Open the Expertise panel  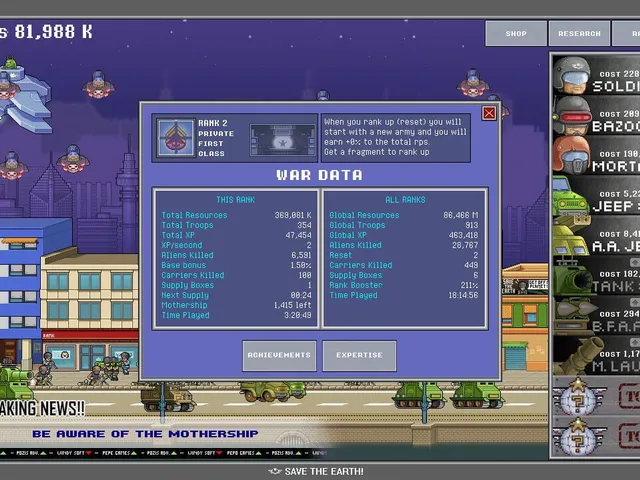pos(359,356)
